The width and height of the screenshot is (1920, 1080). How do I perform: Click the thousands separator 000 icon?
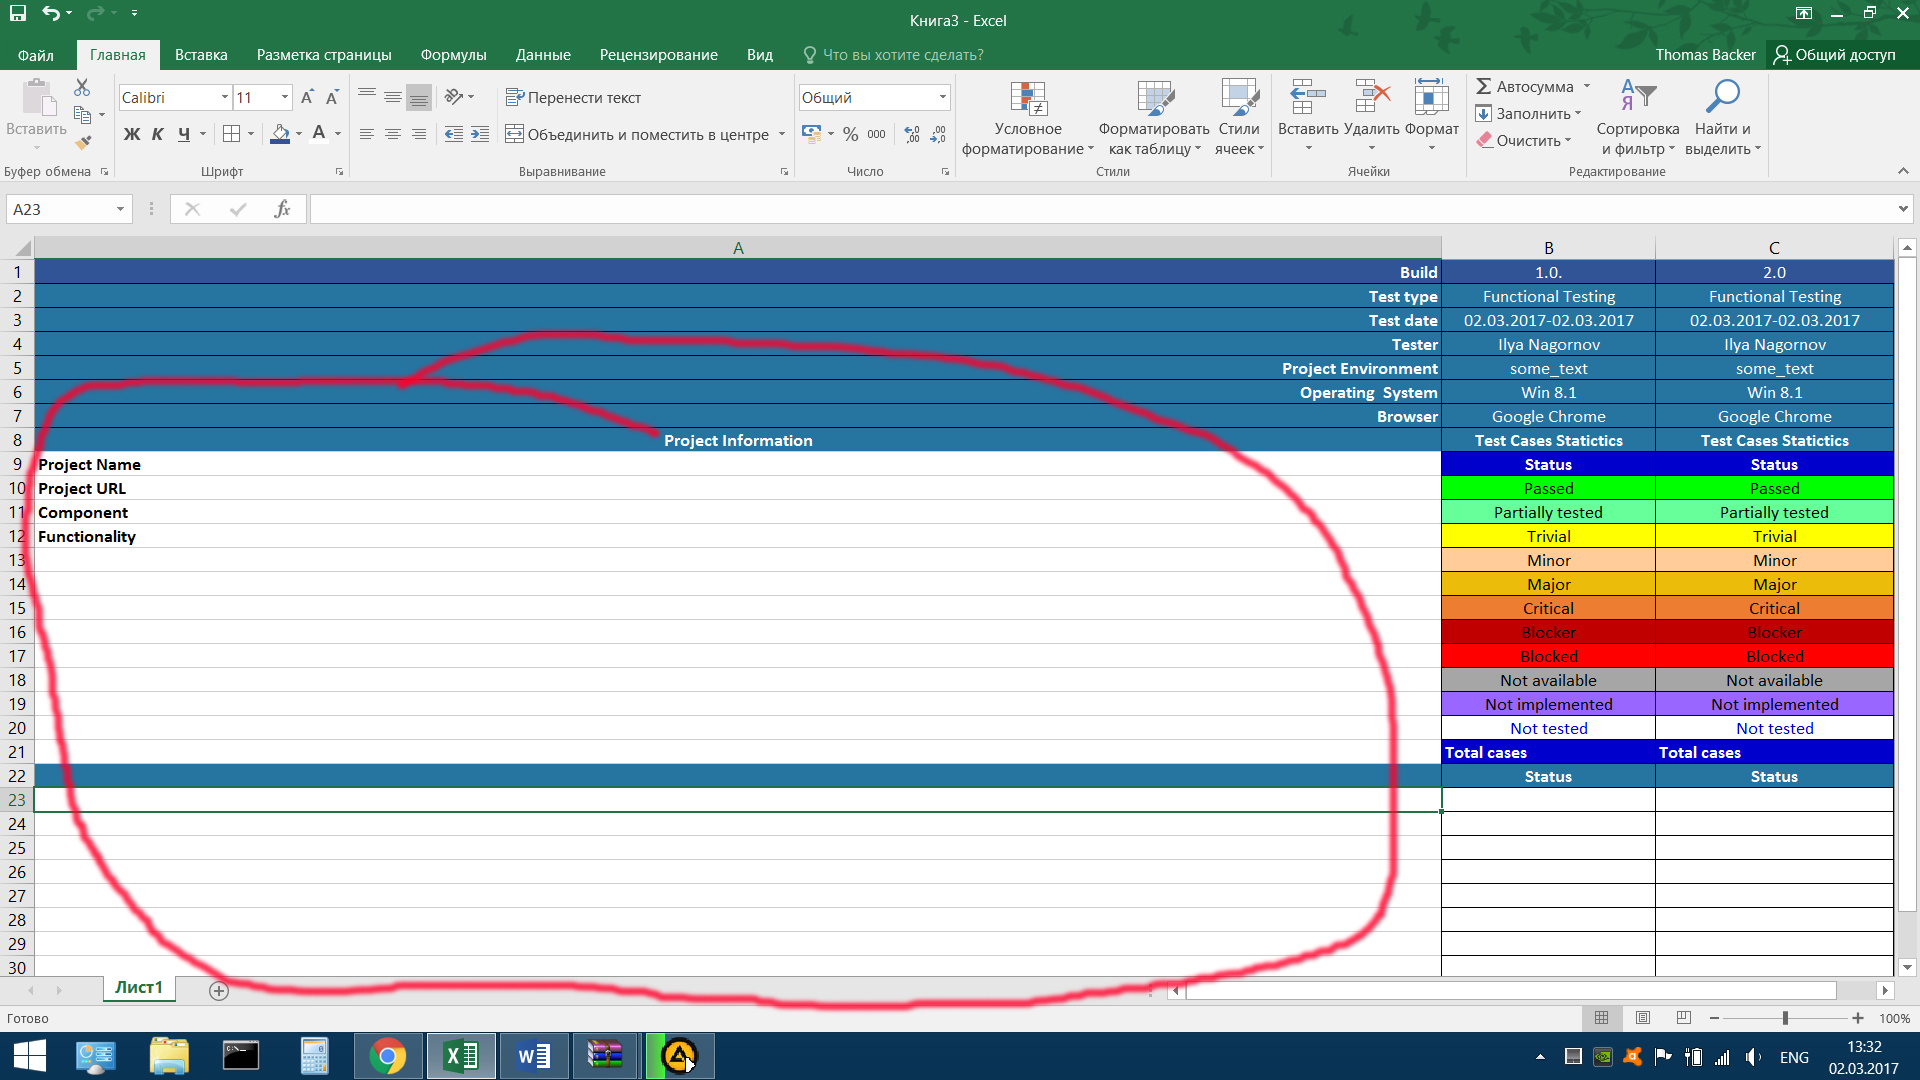[x=876, y=134]
